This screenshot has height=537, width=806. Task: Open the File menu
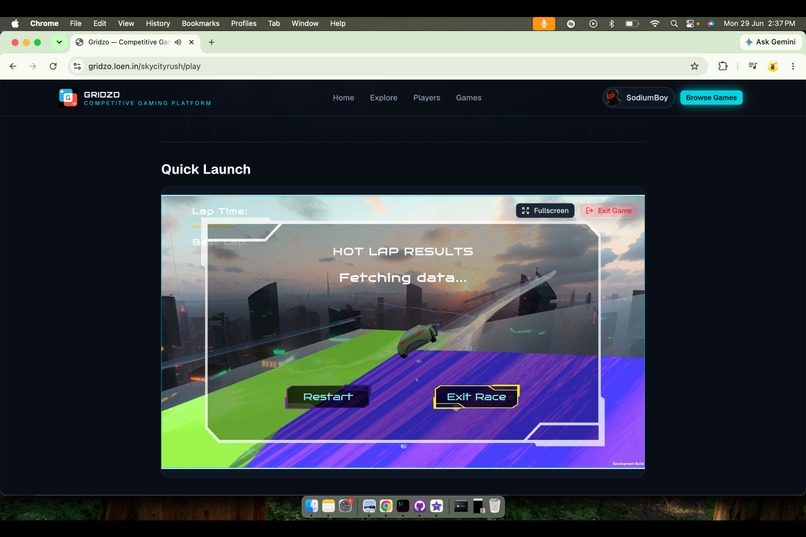pos(76,23)
